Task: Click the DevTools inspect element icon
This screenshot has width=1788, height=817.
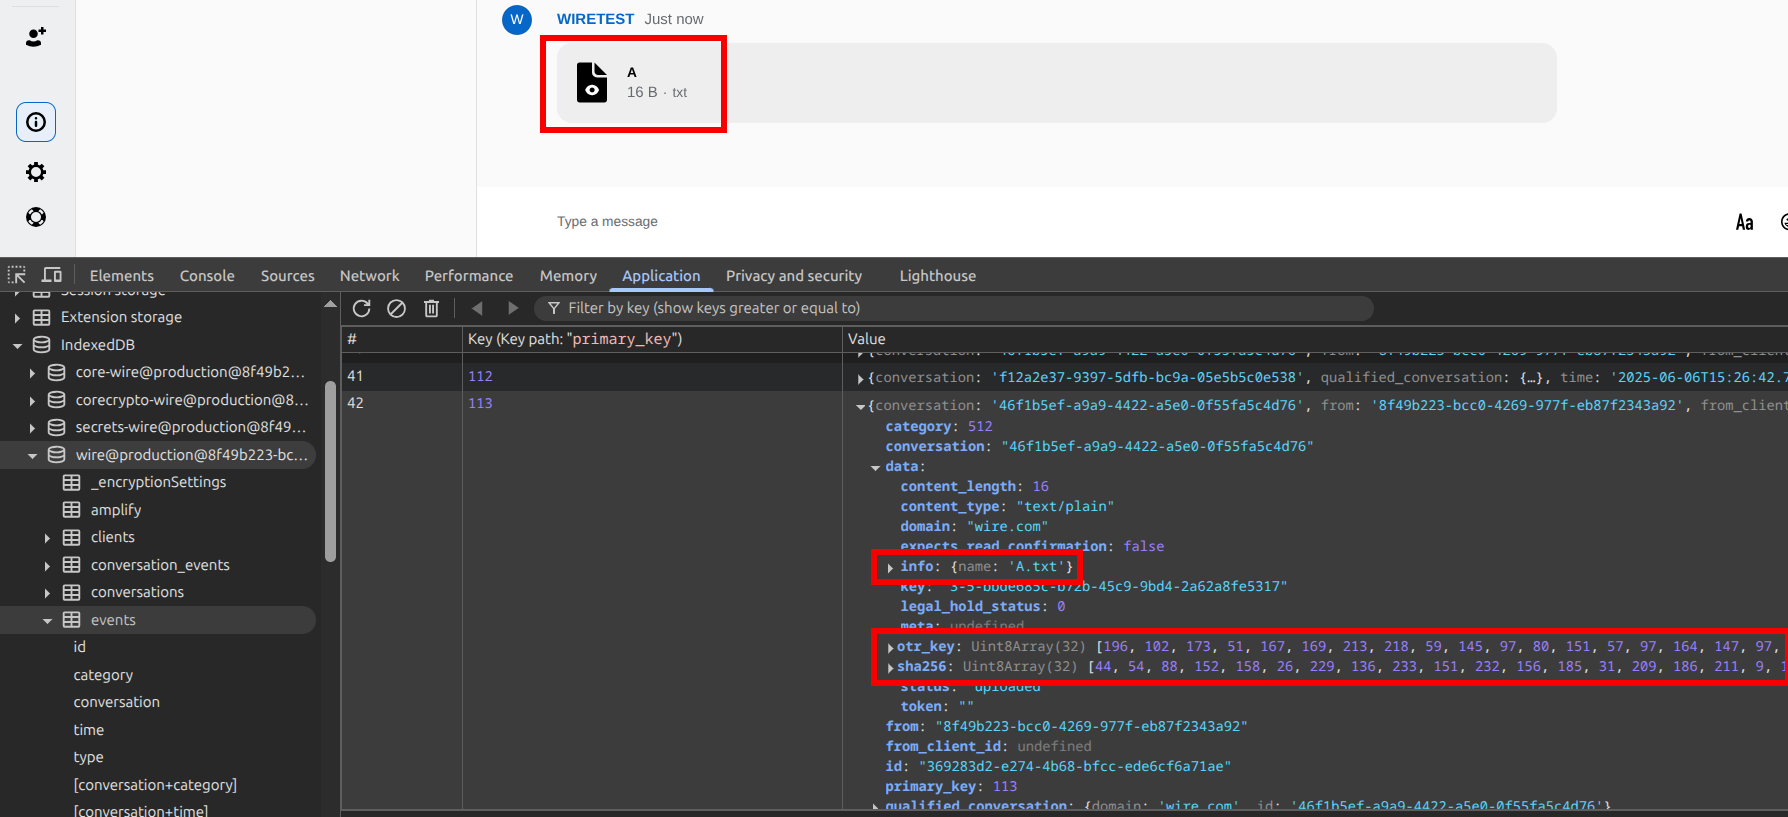Action: pyautogui.click(x=17, y=275)
